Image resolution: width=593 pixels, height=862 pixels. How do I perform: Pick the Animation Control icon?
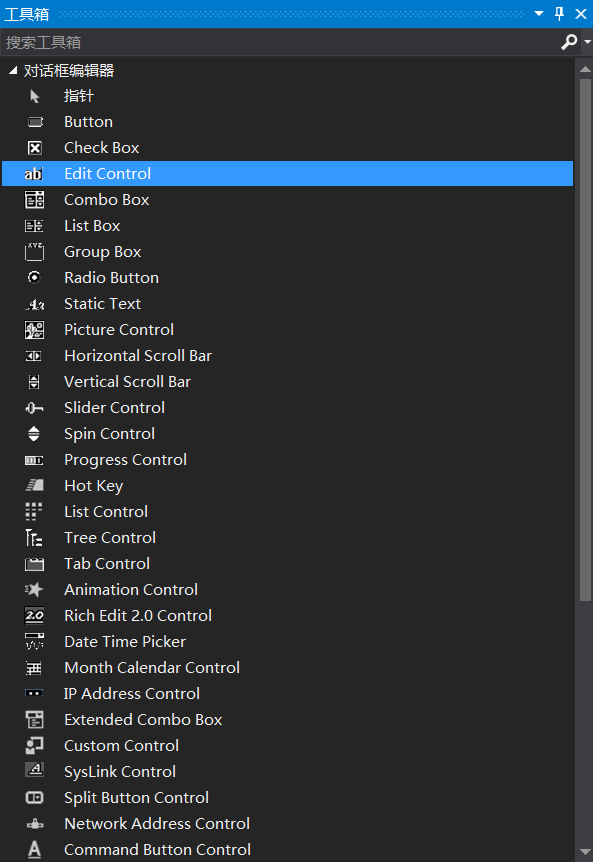(x=34, y=590)
